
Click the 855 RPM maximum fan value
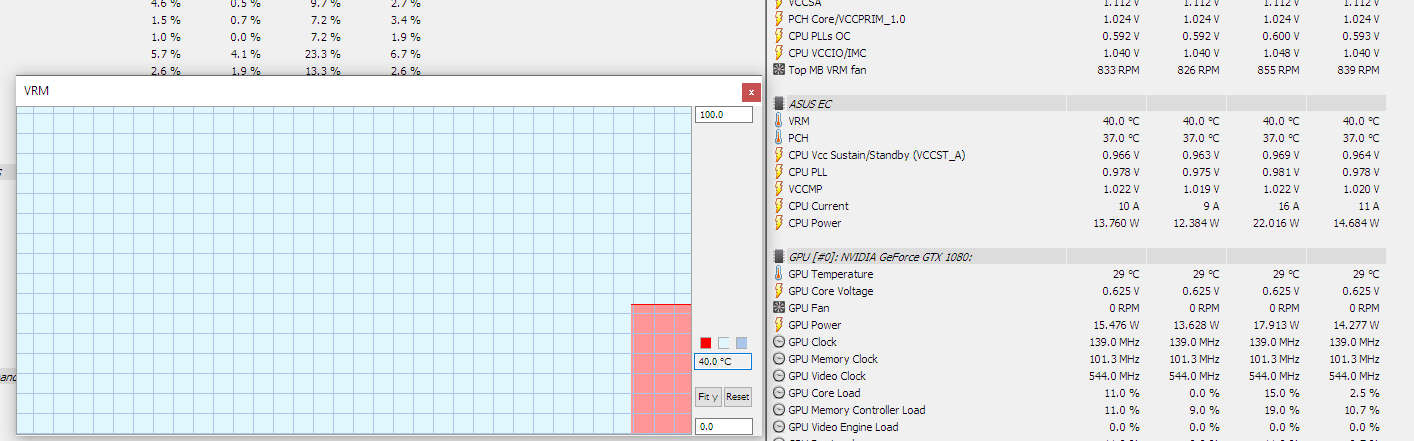(1278, 70)
